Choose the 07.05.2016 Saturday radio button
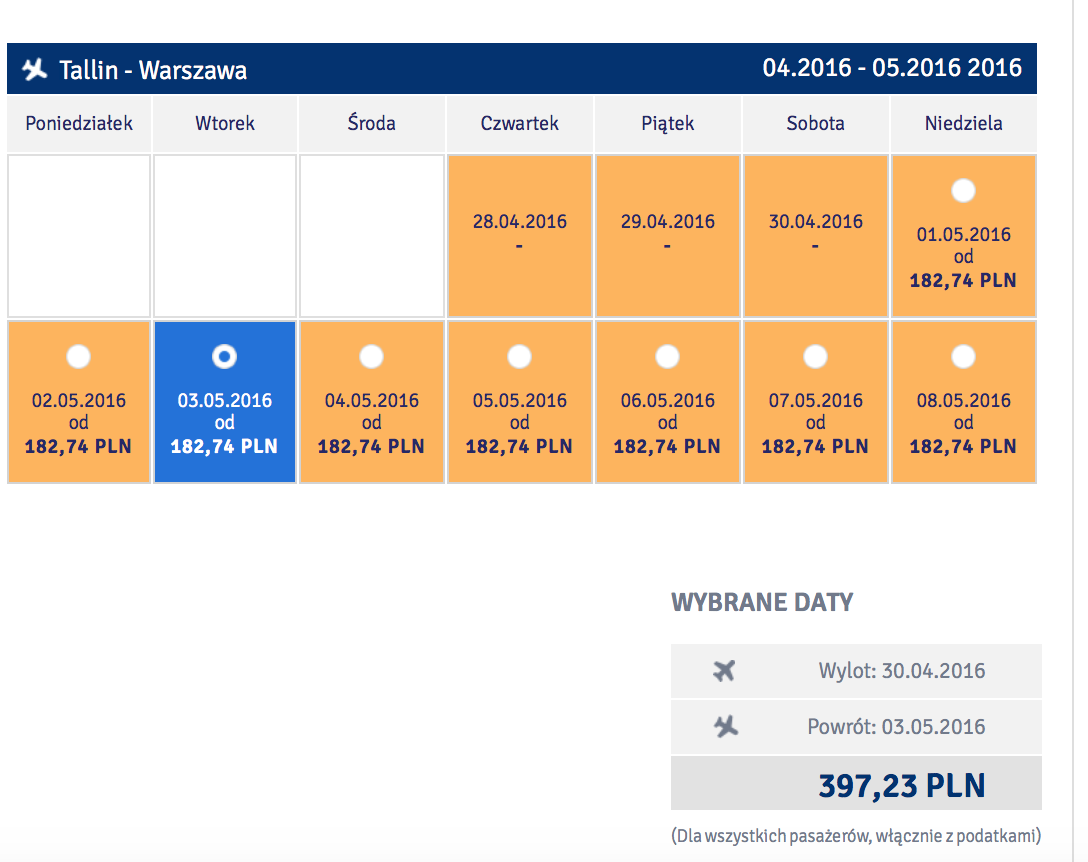 coord(815,357)
